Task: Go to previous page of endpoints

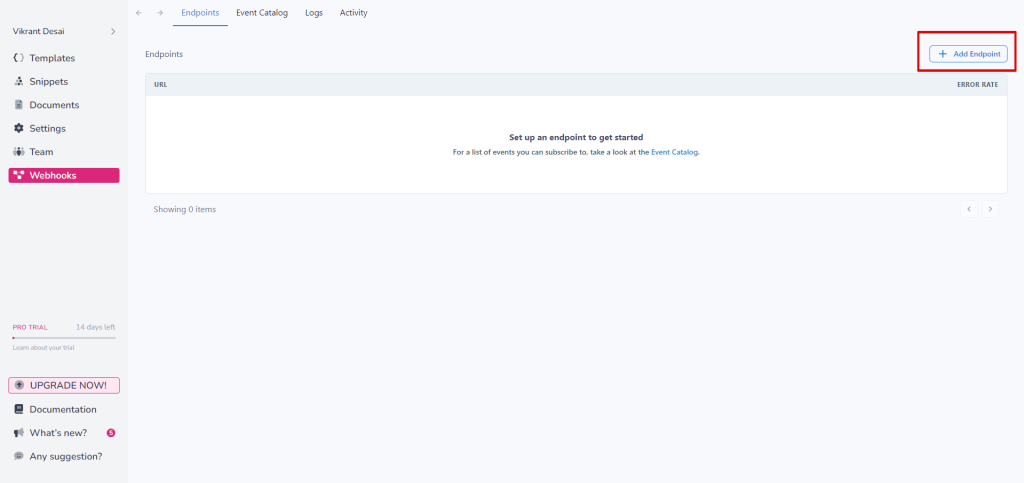Action: coord(969,209)
